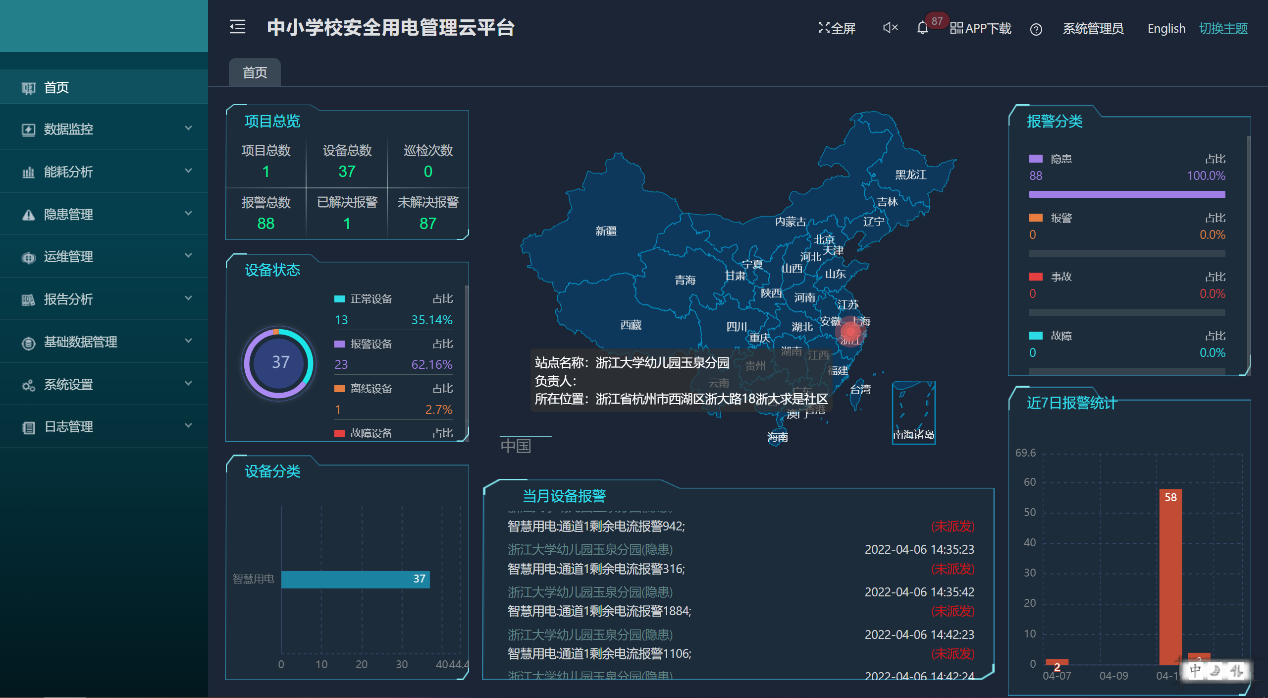The image size is (1268, 698).
Task: Toggle the 正常设备 legend item
Action: [x=370, y=299]
